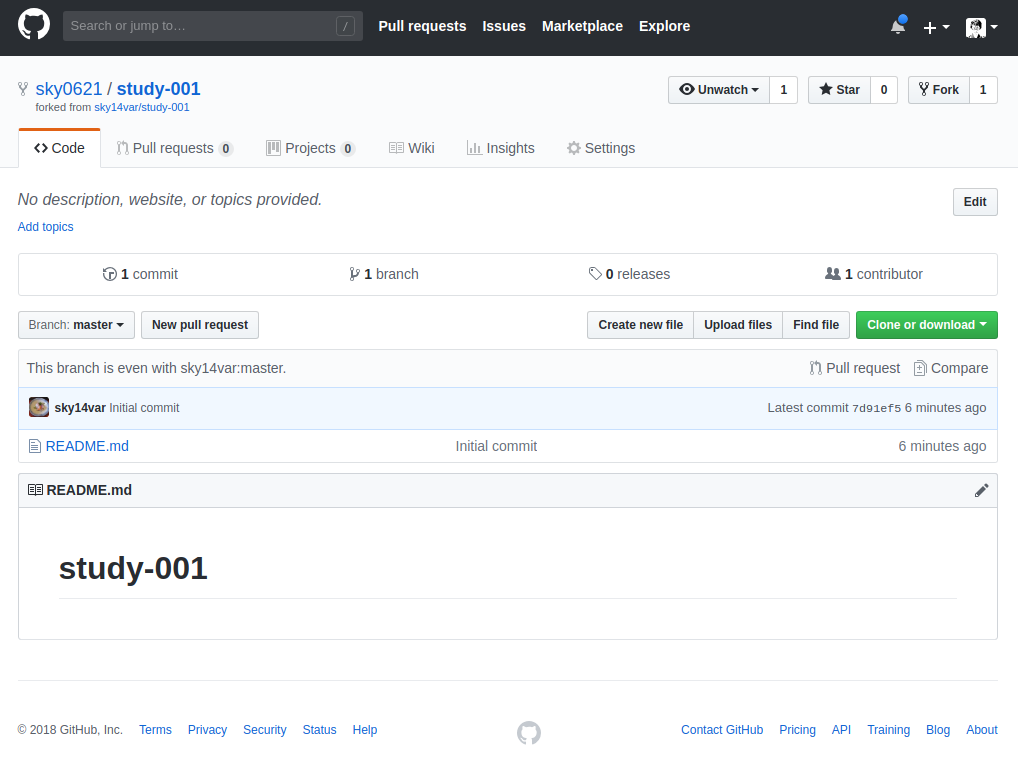Screen dimensions: 1018x761
Task: Open Status in footer
Action: 319,730
